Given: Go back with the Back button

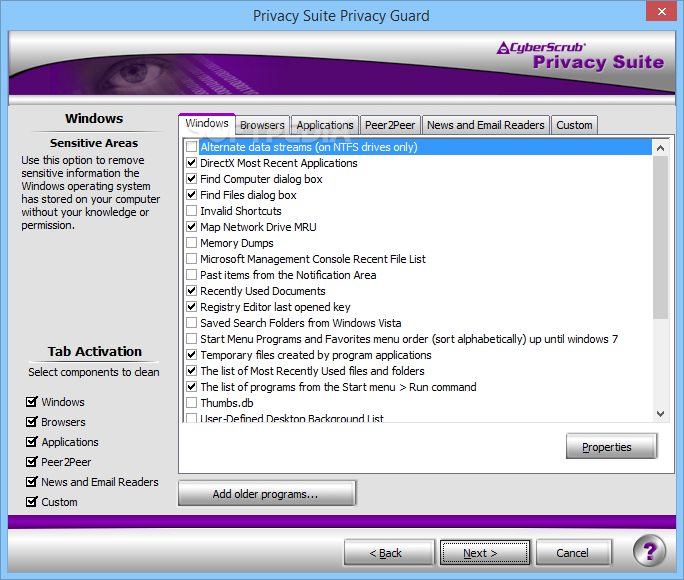Looking at the screenshot, I should [x=389, y=553].
